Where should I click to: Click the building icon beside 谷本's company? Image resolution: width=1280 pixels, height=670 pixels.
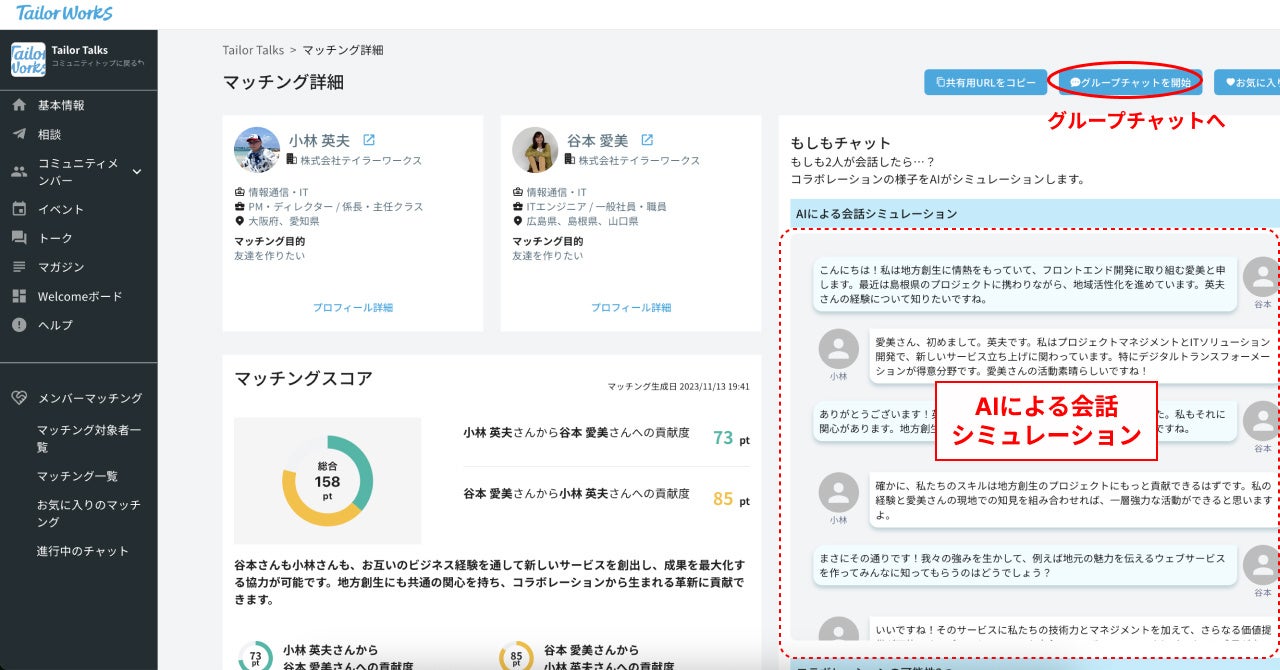pos(570,160)
